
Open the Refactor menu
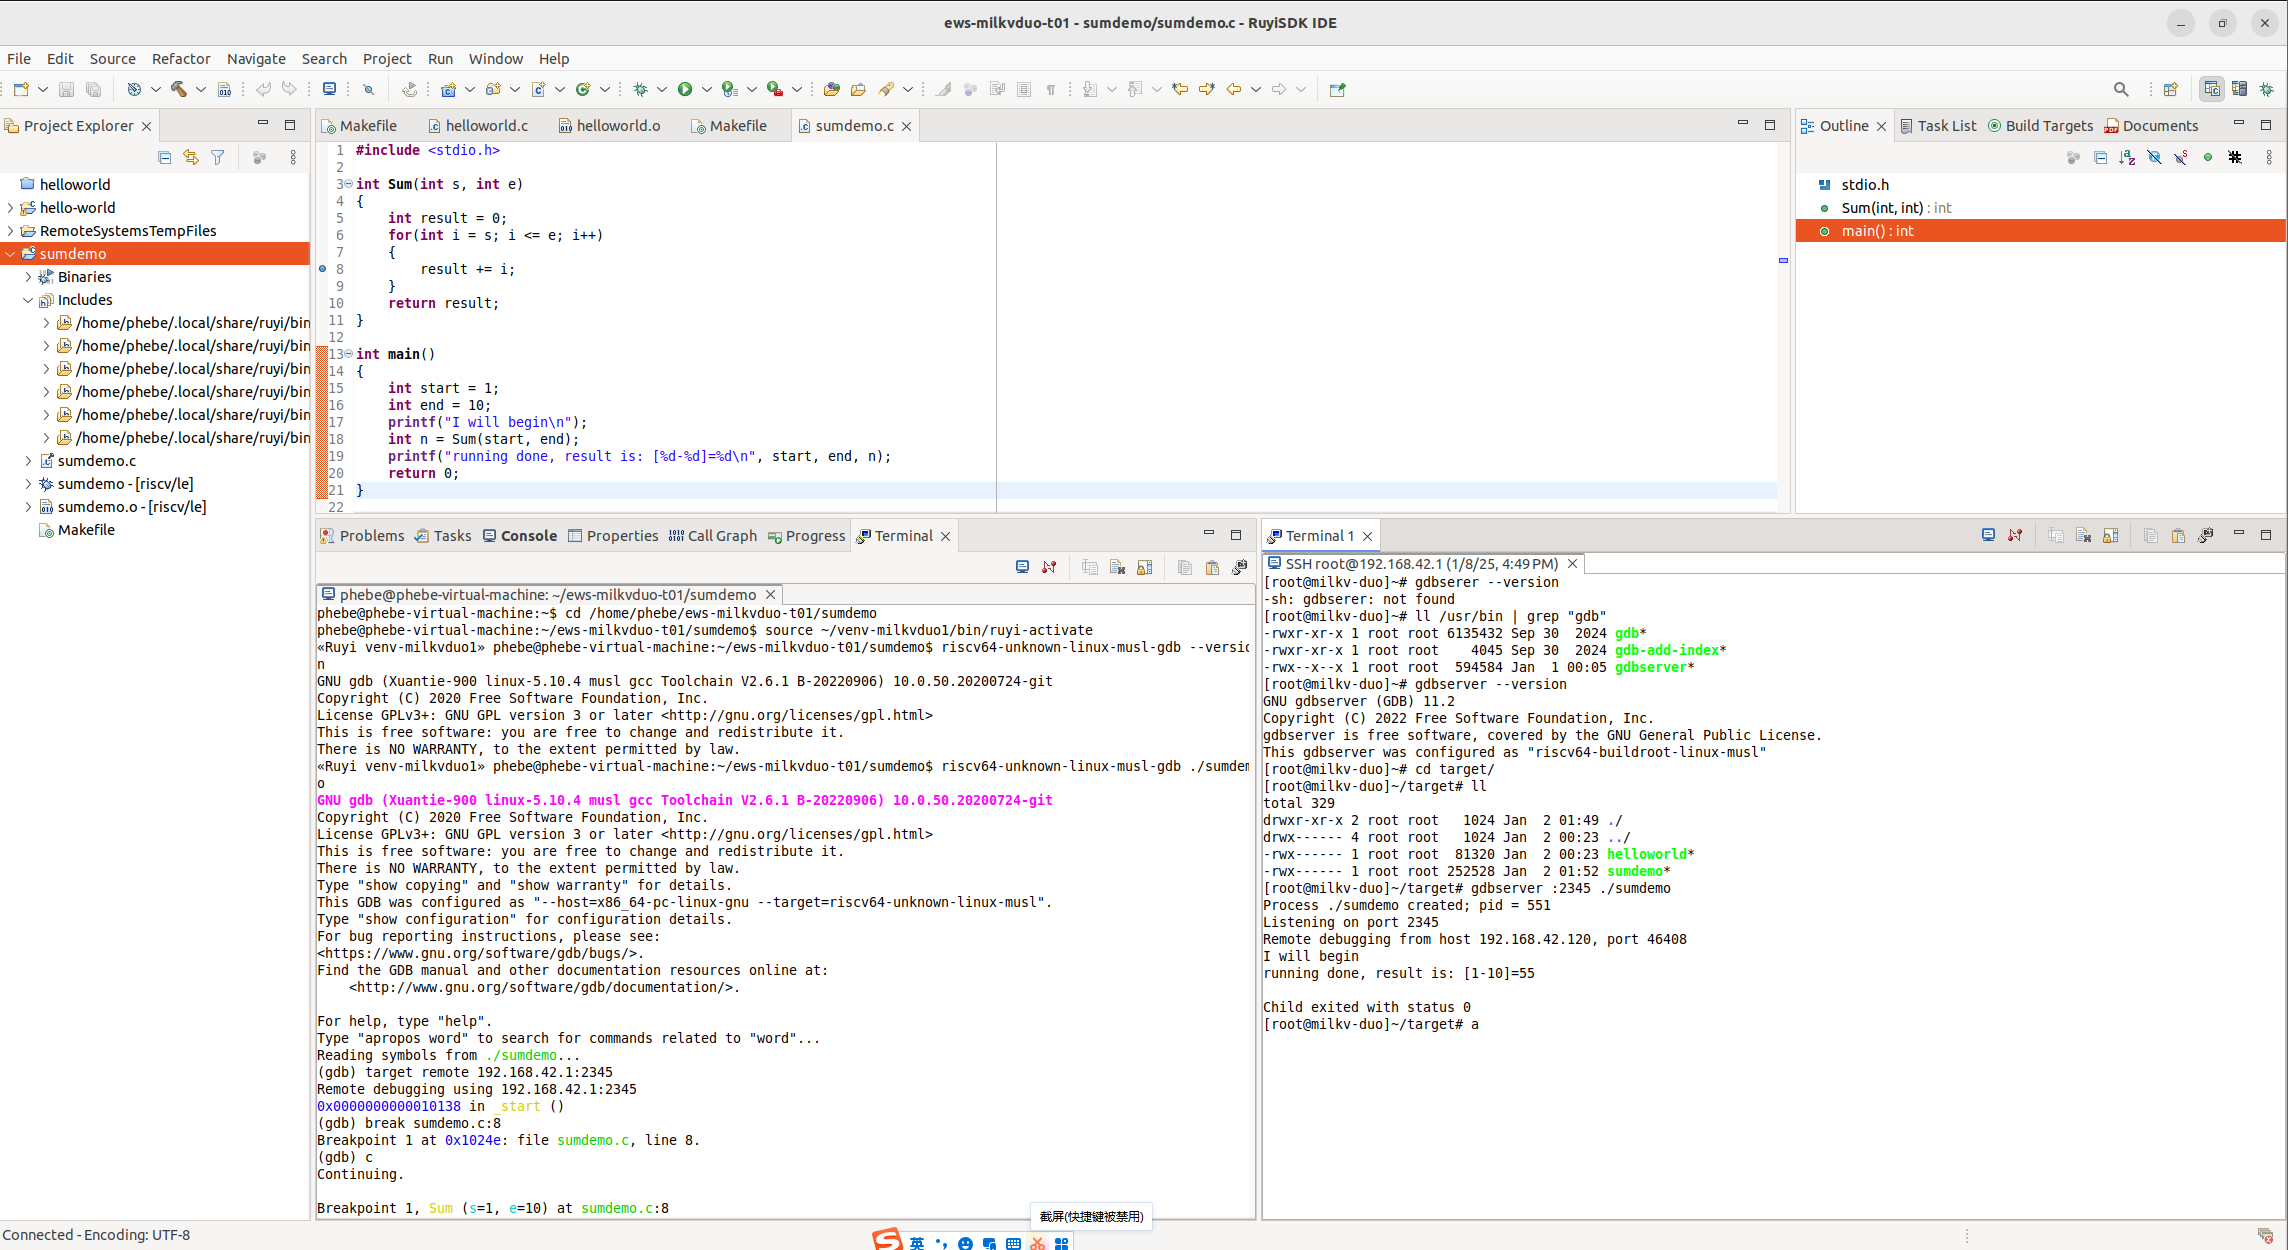180,58
